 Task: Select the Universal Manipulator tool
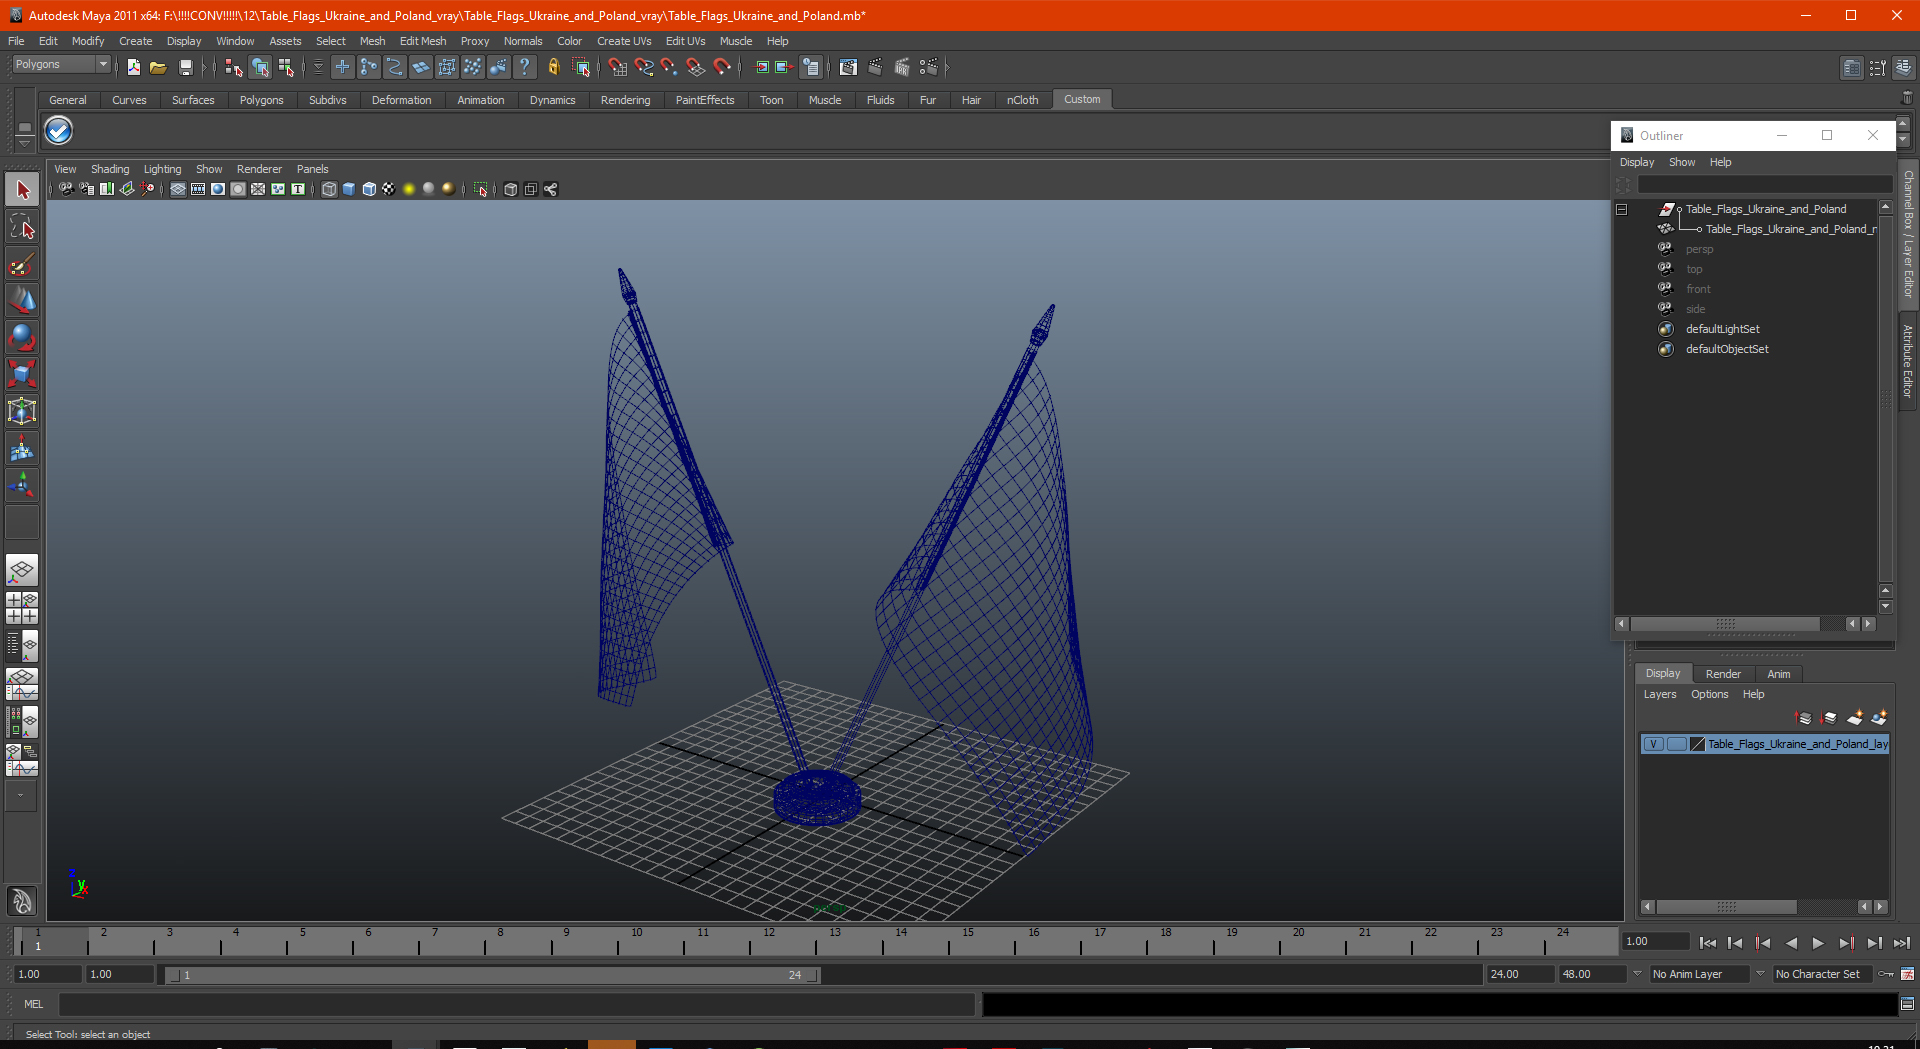(22, 411)
